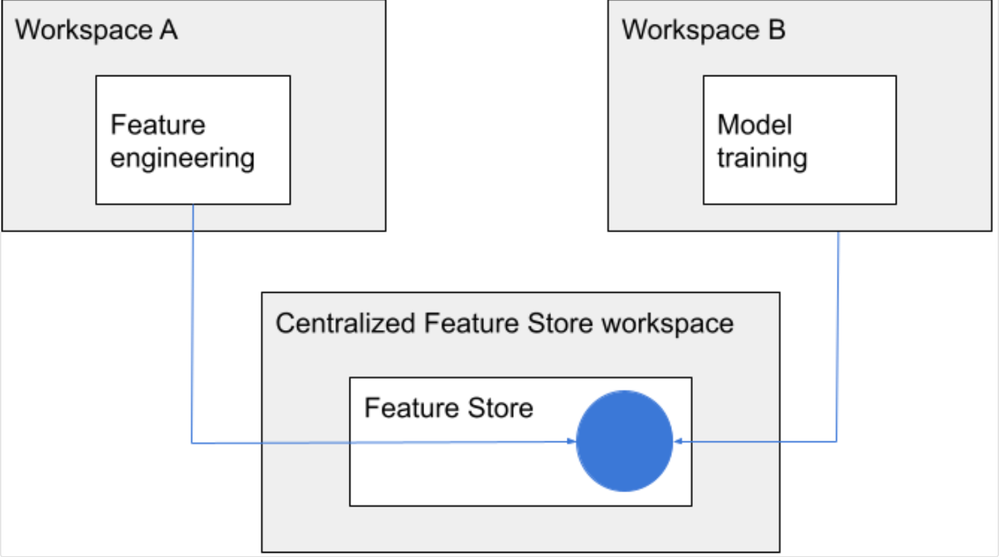Click the 'Centralized Feature Store workspace' title

pyautogui.click(x=505, y=323)
